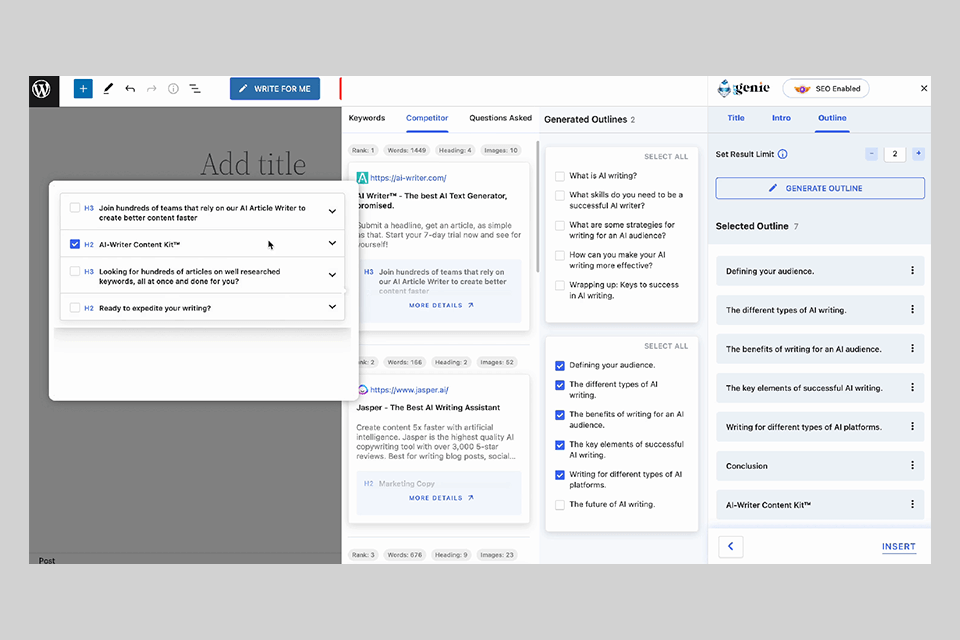Click SELECT ALL in the second outline card
The width and height of the screenshot is (960, 640).
tap(666, 346)
